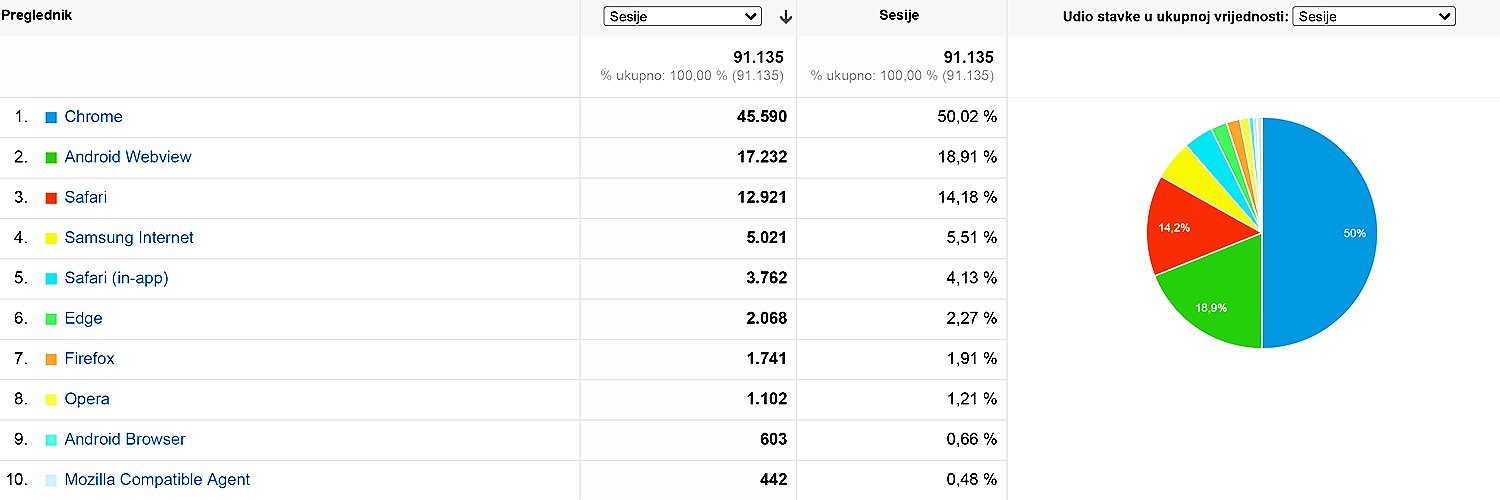Screen dimensions: 1500x500
Task: Click the Mozilla Compatible Agent link
Action: tap(157, 480)
